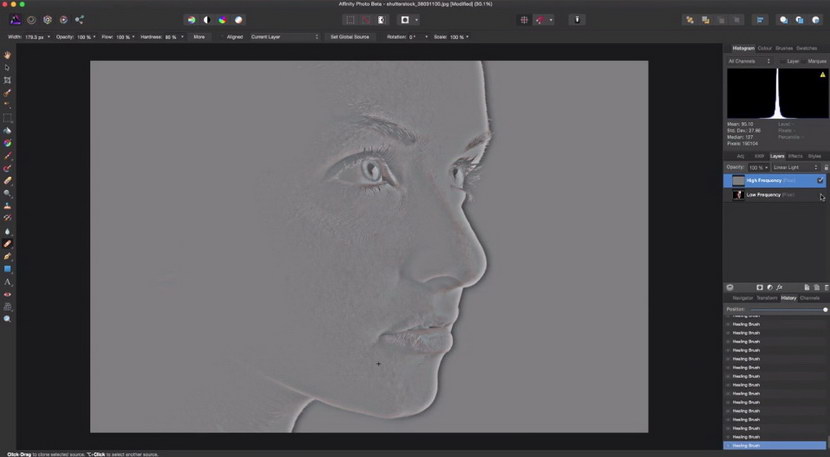The image size is (830, 457).
Task: Select the Rectangle shape tool
Action: pos(7,270)
